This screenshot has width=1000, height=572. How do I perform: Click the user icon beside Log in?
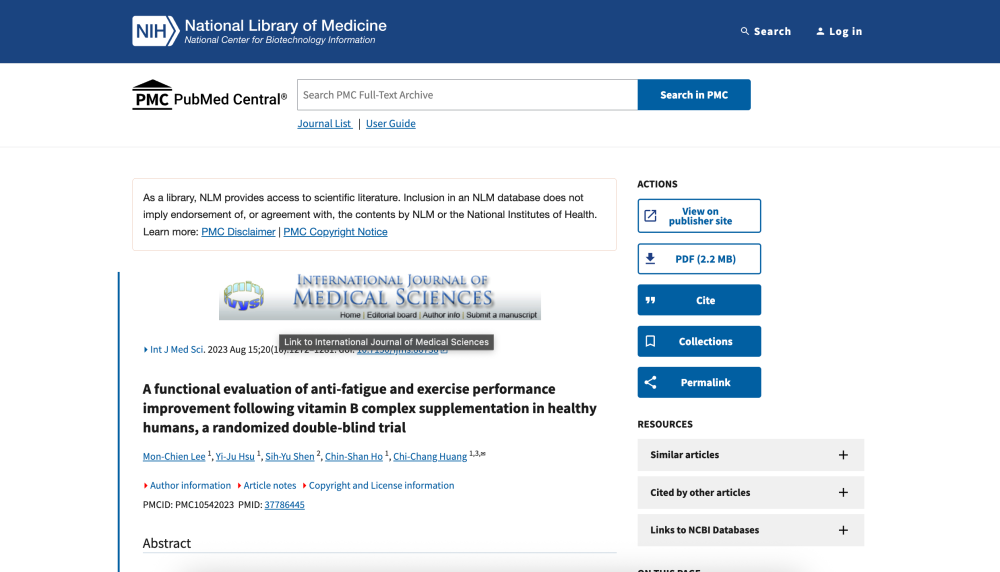pyautogui.click(x=820, y=31)
